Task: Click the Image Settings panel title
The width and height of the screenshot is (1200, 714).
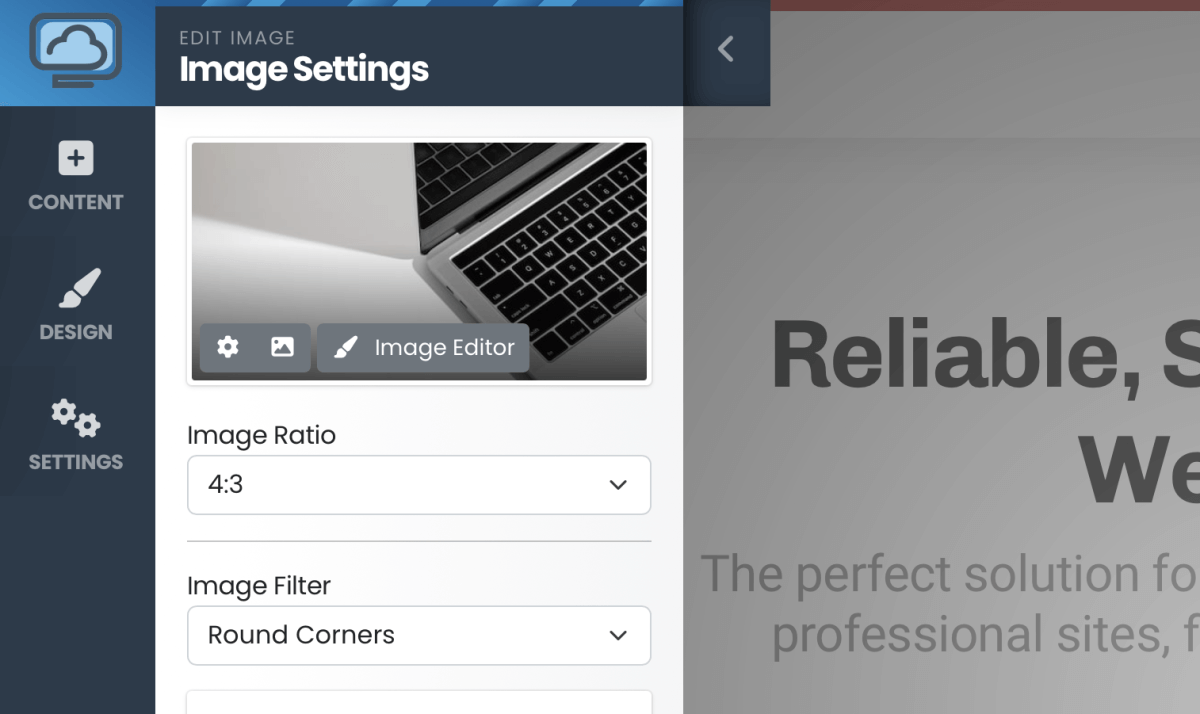Action: (304, 70)
